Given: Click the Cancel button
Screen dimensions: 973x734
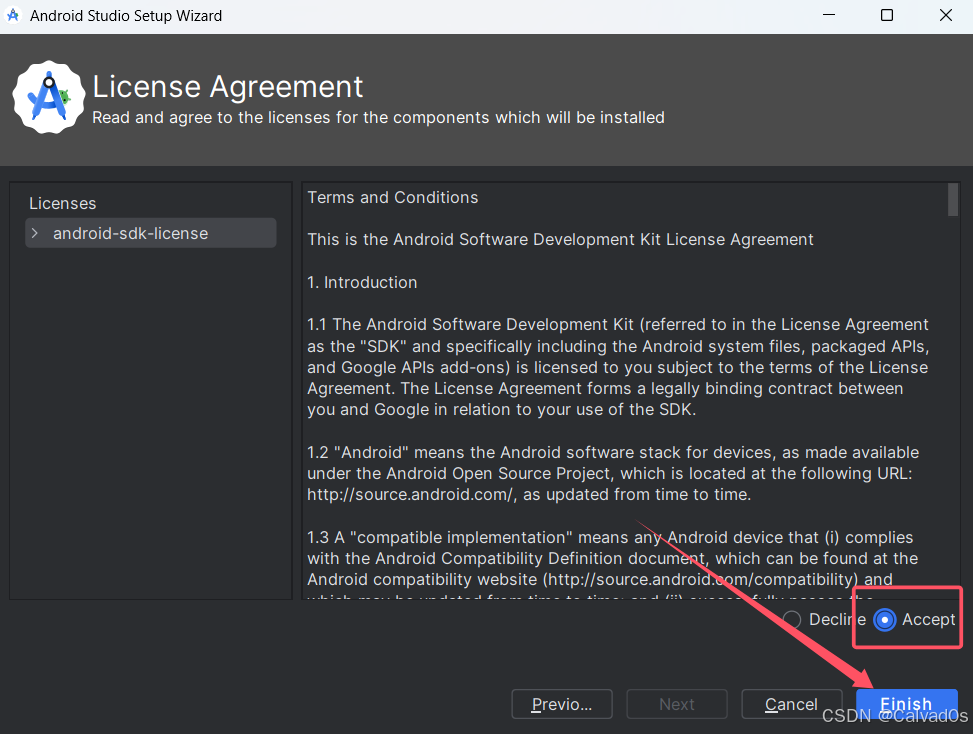Looking at the screenshot, I should click(x=791, y=704).
